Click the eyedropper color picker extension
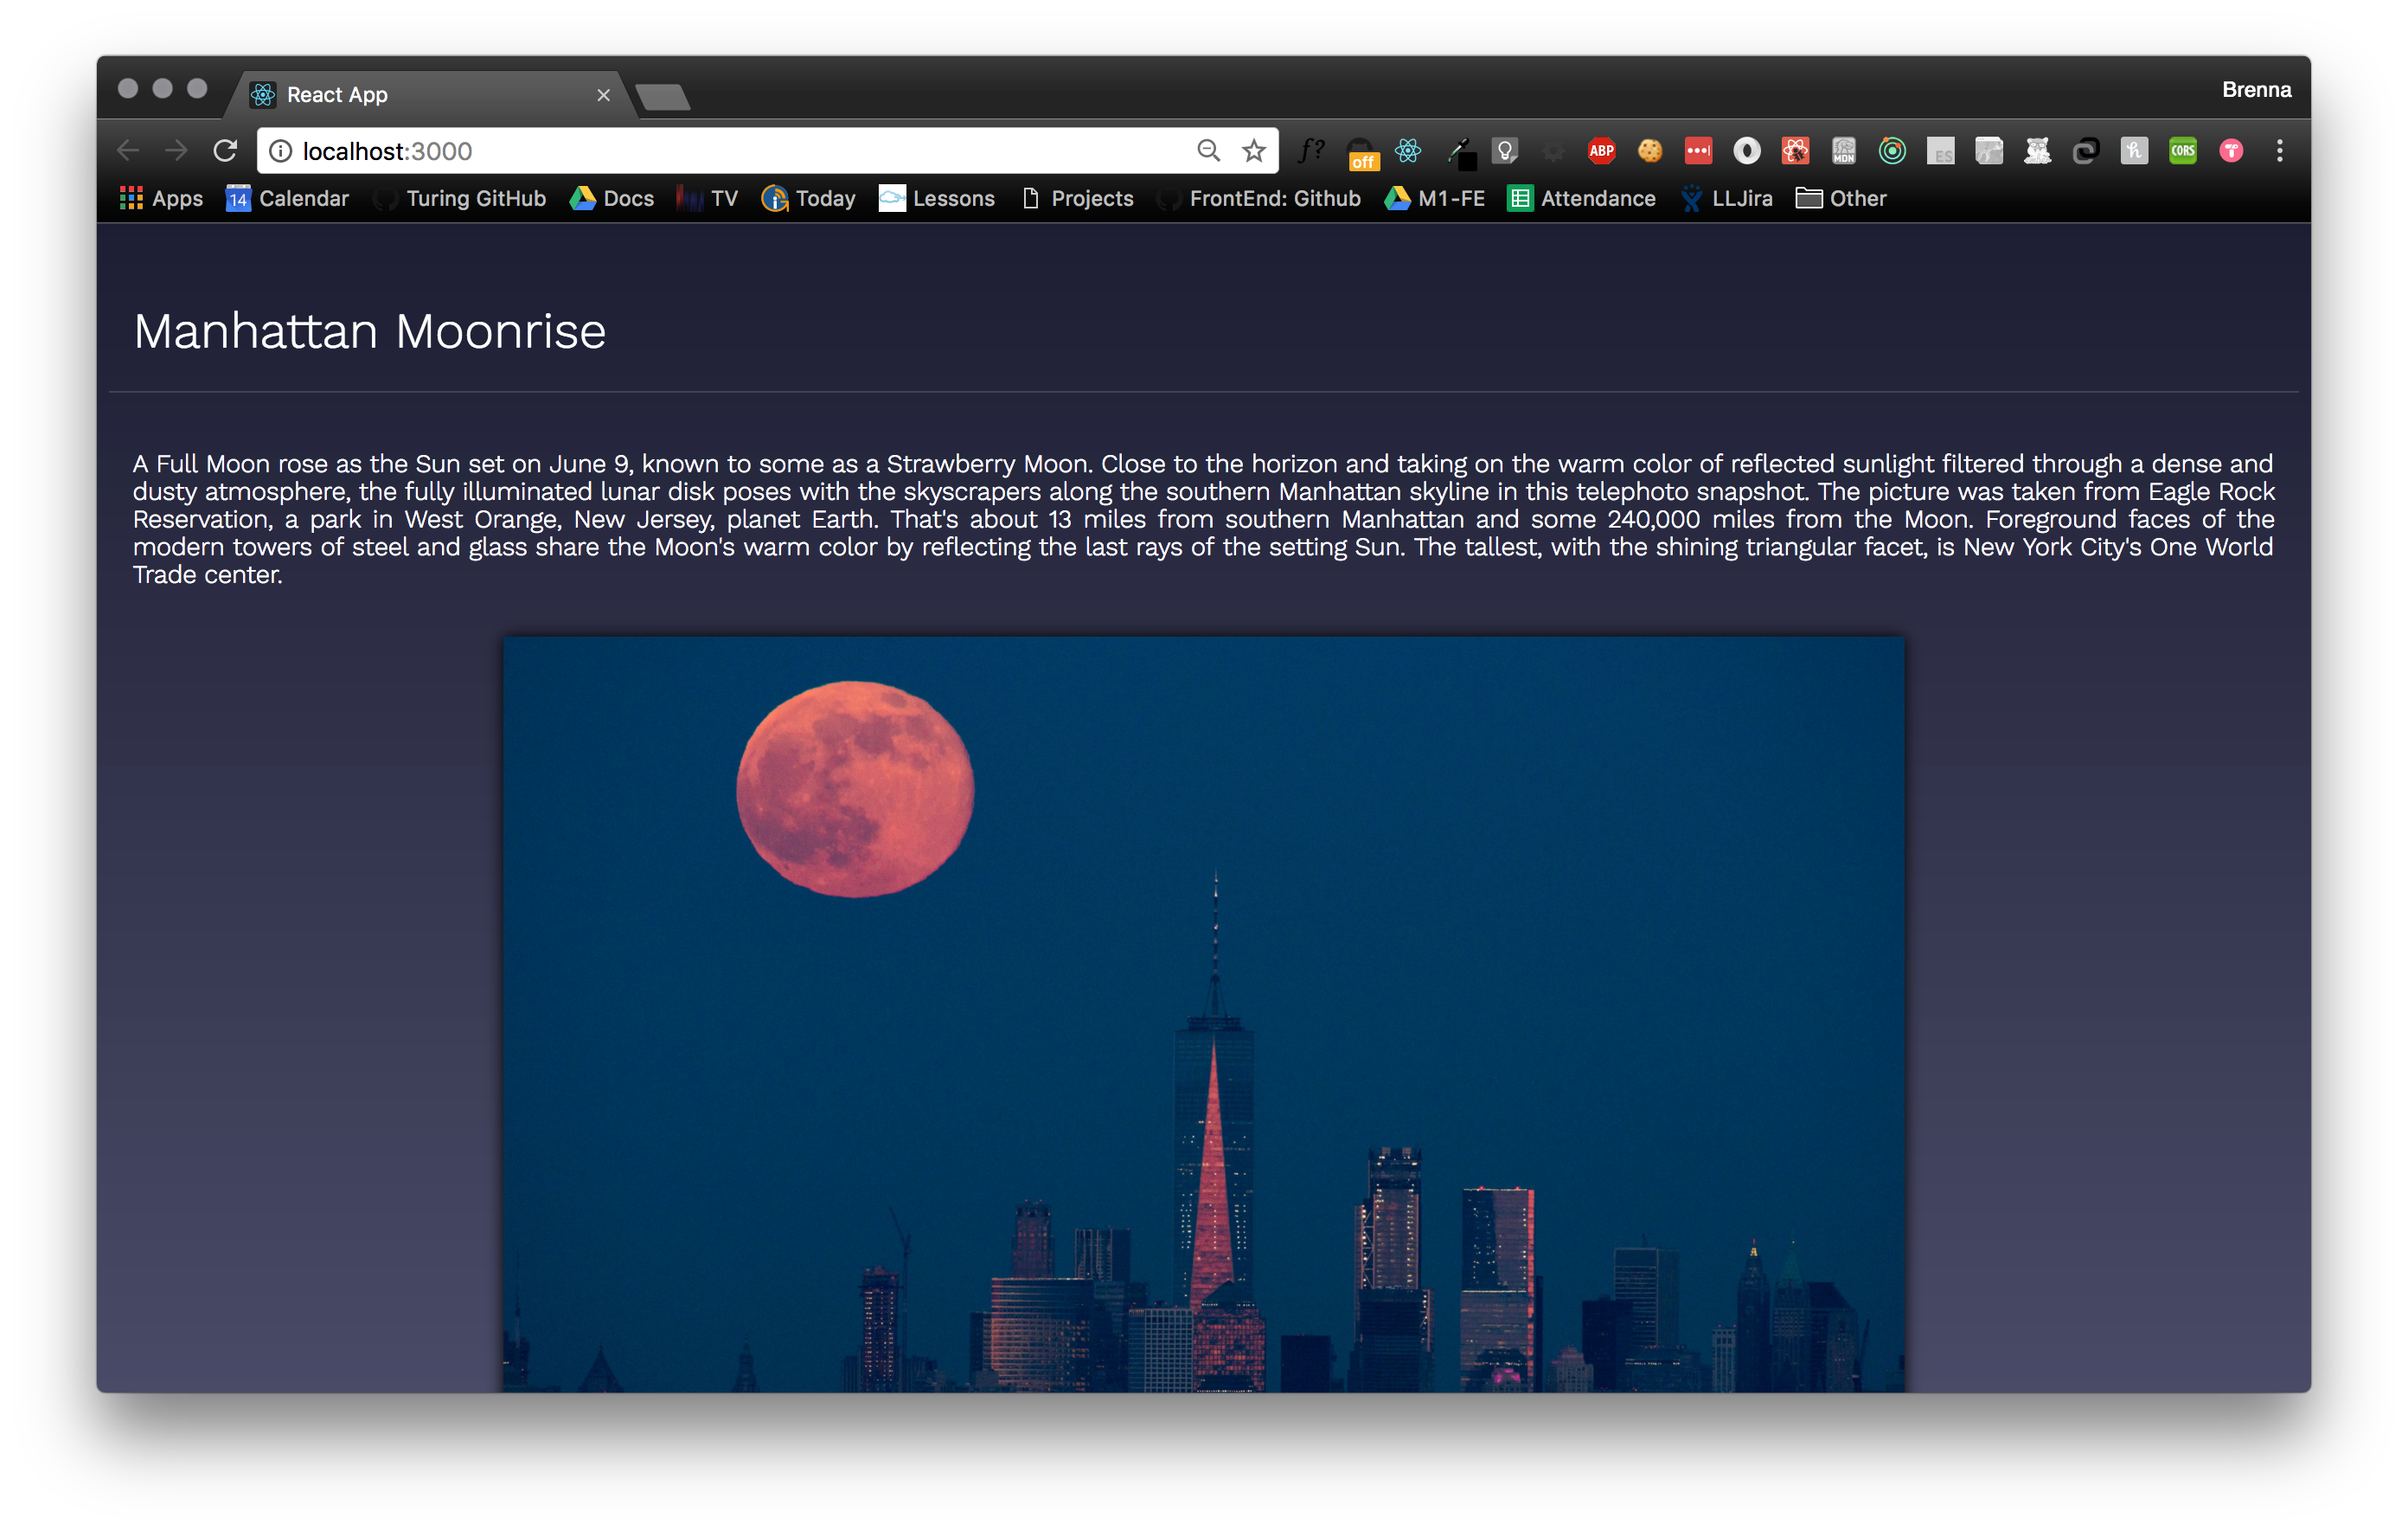2408x1531 pixels. 1461,152
